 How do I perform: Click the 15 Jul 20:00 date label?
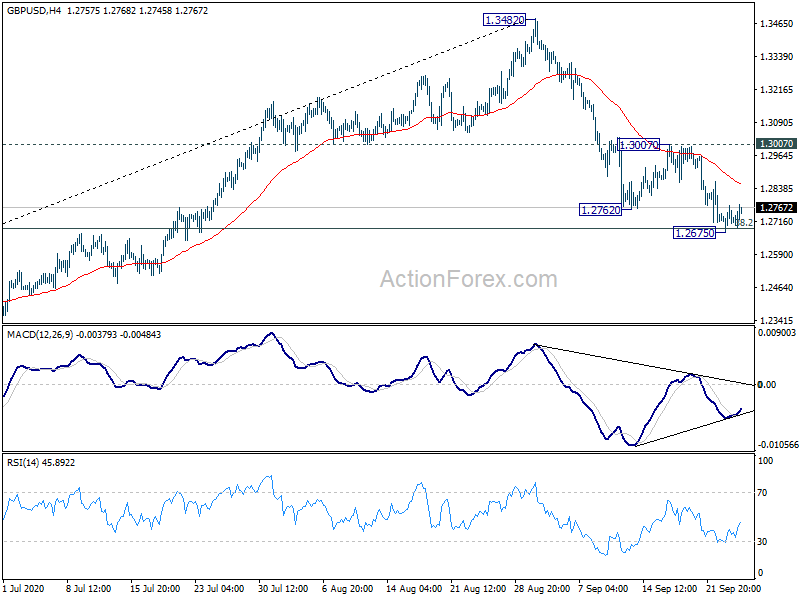pos(155,589)
